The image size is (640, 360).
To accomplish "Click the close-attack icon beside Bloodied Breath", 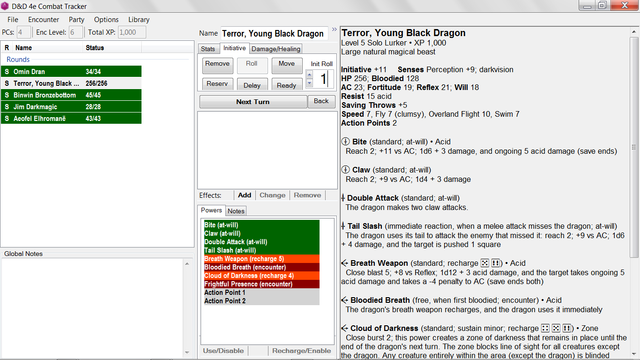I will click(344, 300).
